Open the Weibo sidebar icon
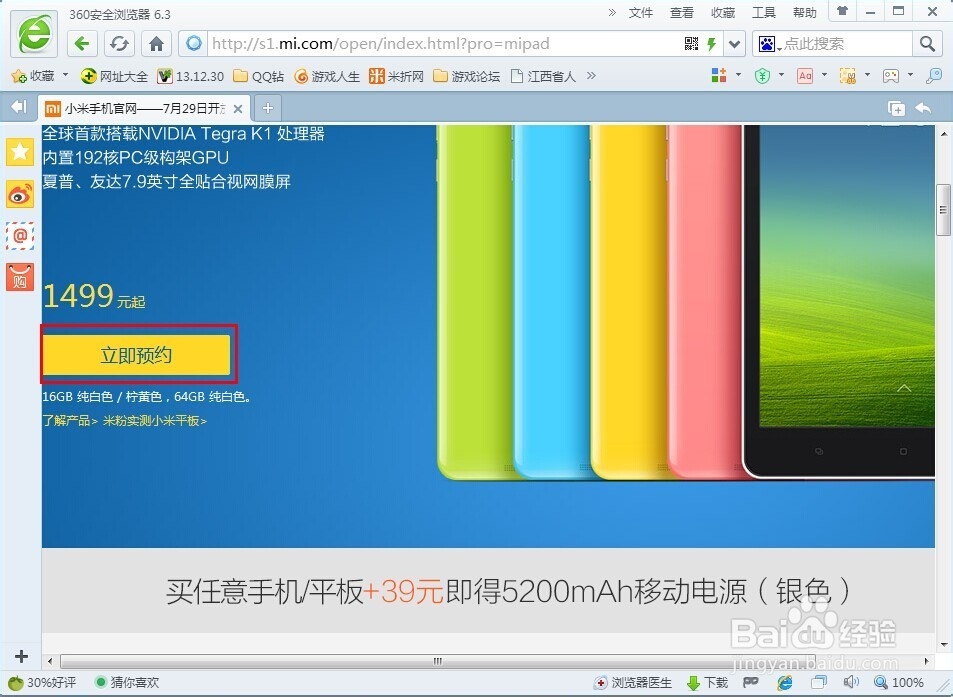Image resolution: width=953 pixels, height=697 pixels. (20, 194)
